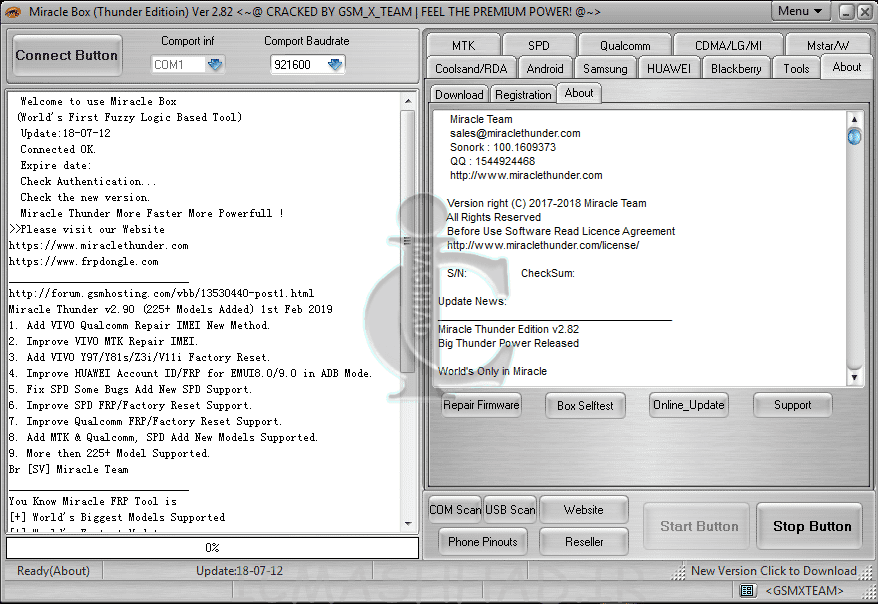Open the Reseller button
The height and width of the screenshot is (604, 878).
pos(583,541)
